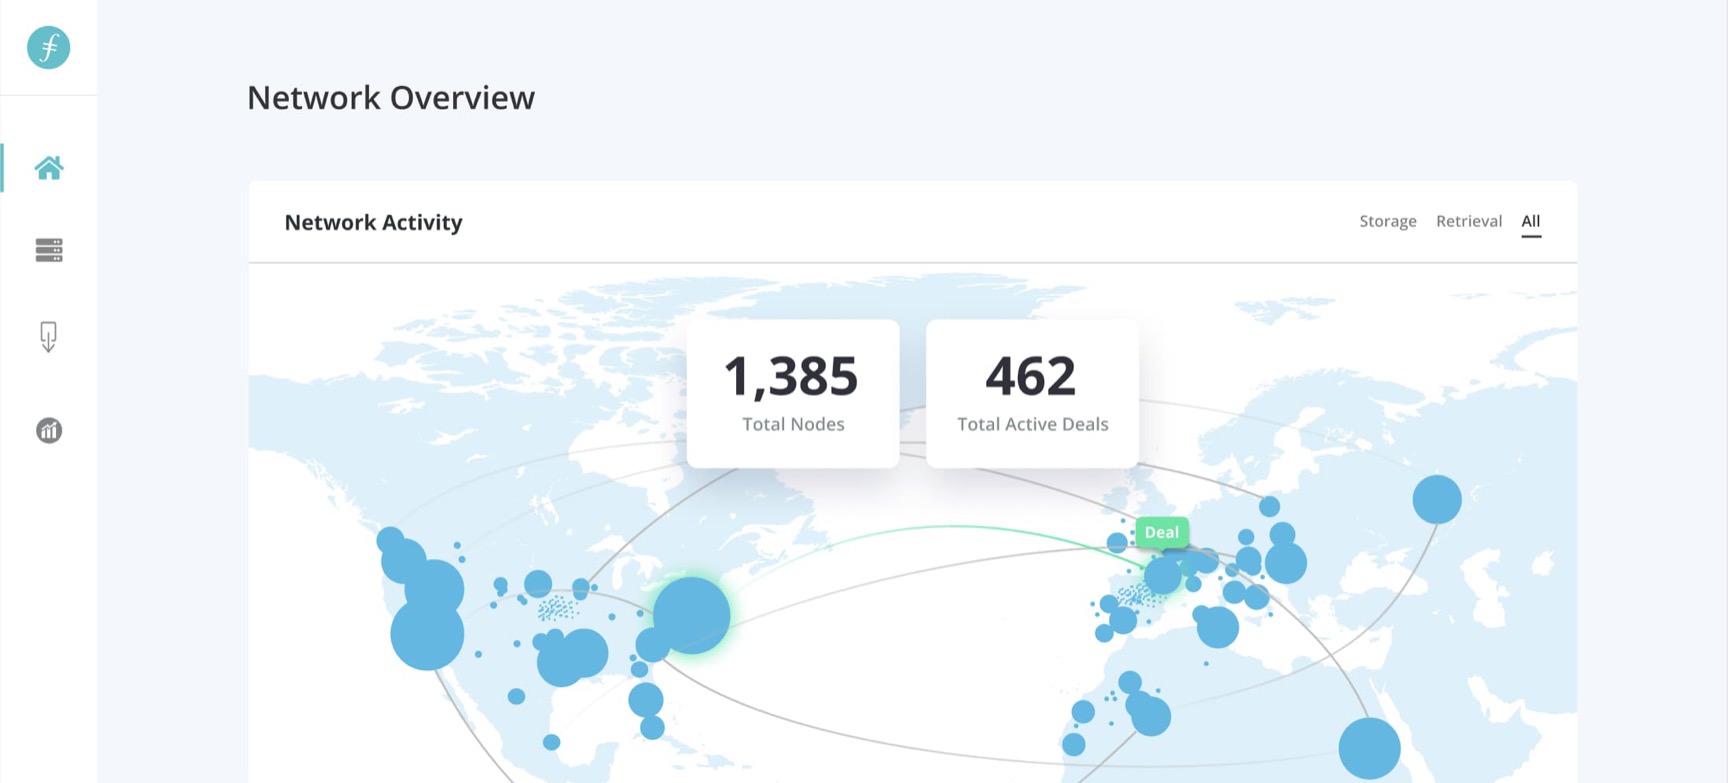Click the Network Activity panel heading
The image size is (1728, 783).
point(373,222)
